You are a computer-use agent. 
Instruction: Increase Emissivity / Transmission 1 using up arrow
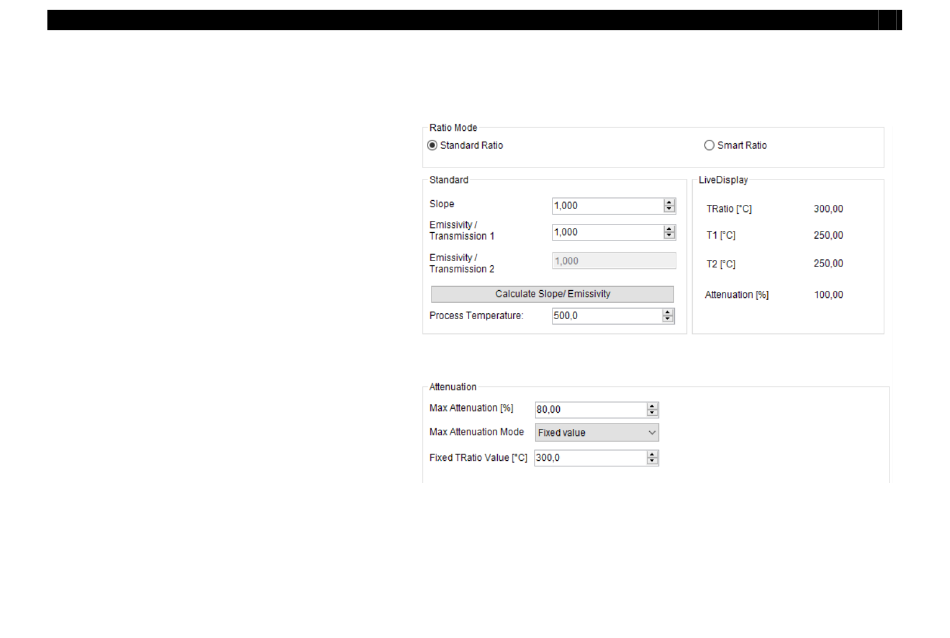coord(669,228)
